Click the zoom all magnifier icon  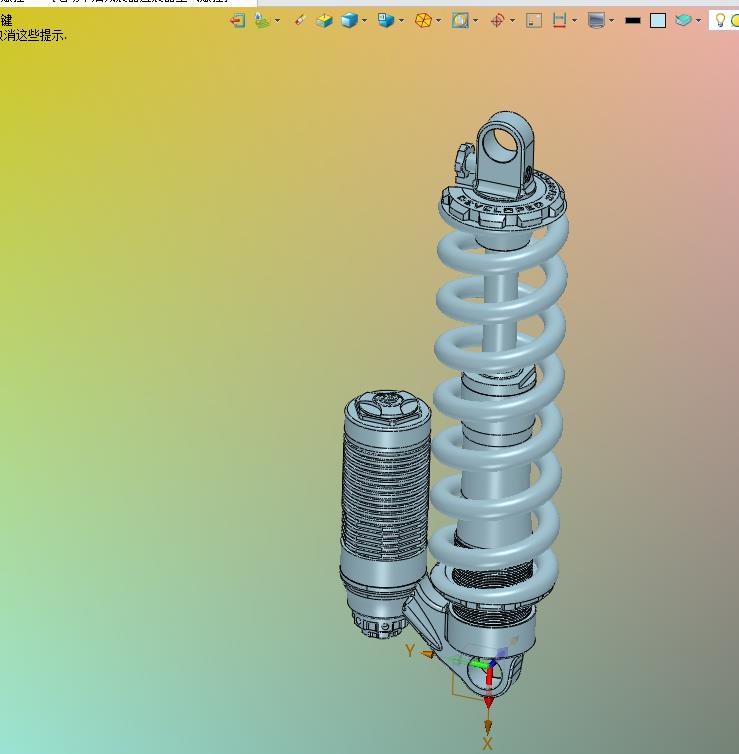(460, 21)
